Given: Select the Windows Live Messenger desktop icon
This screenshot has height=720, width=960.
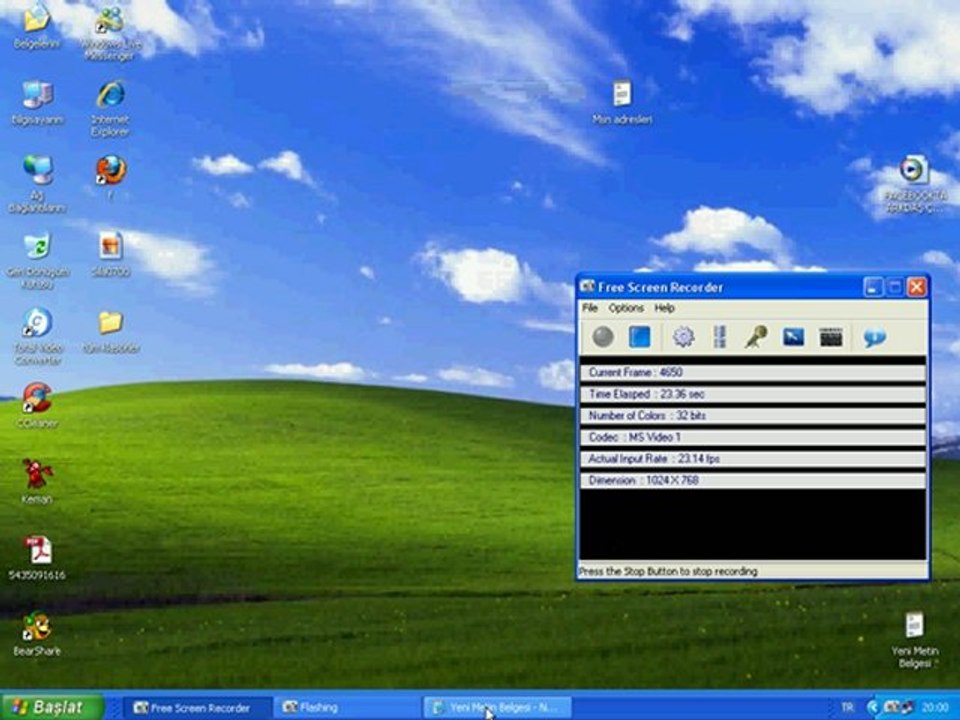Looking at the screenshot, I should (x=110, y=32).
